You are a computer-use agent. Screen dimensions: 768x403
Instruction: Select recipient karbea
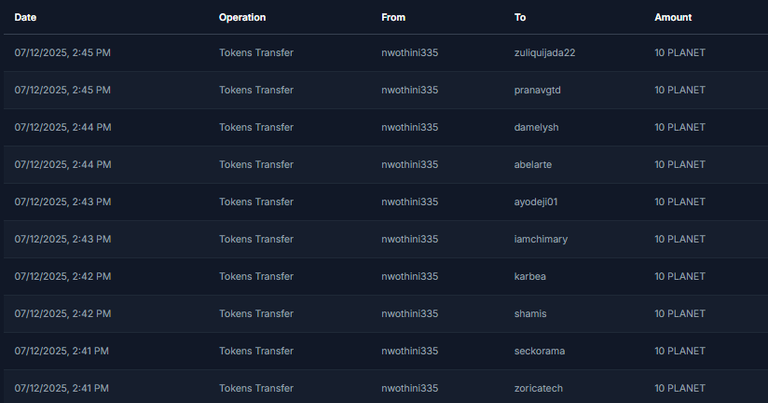point(529,276)
